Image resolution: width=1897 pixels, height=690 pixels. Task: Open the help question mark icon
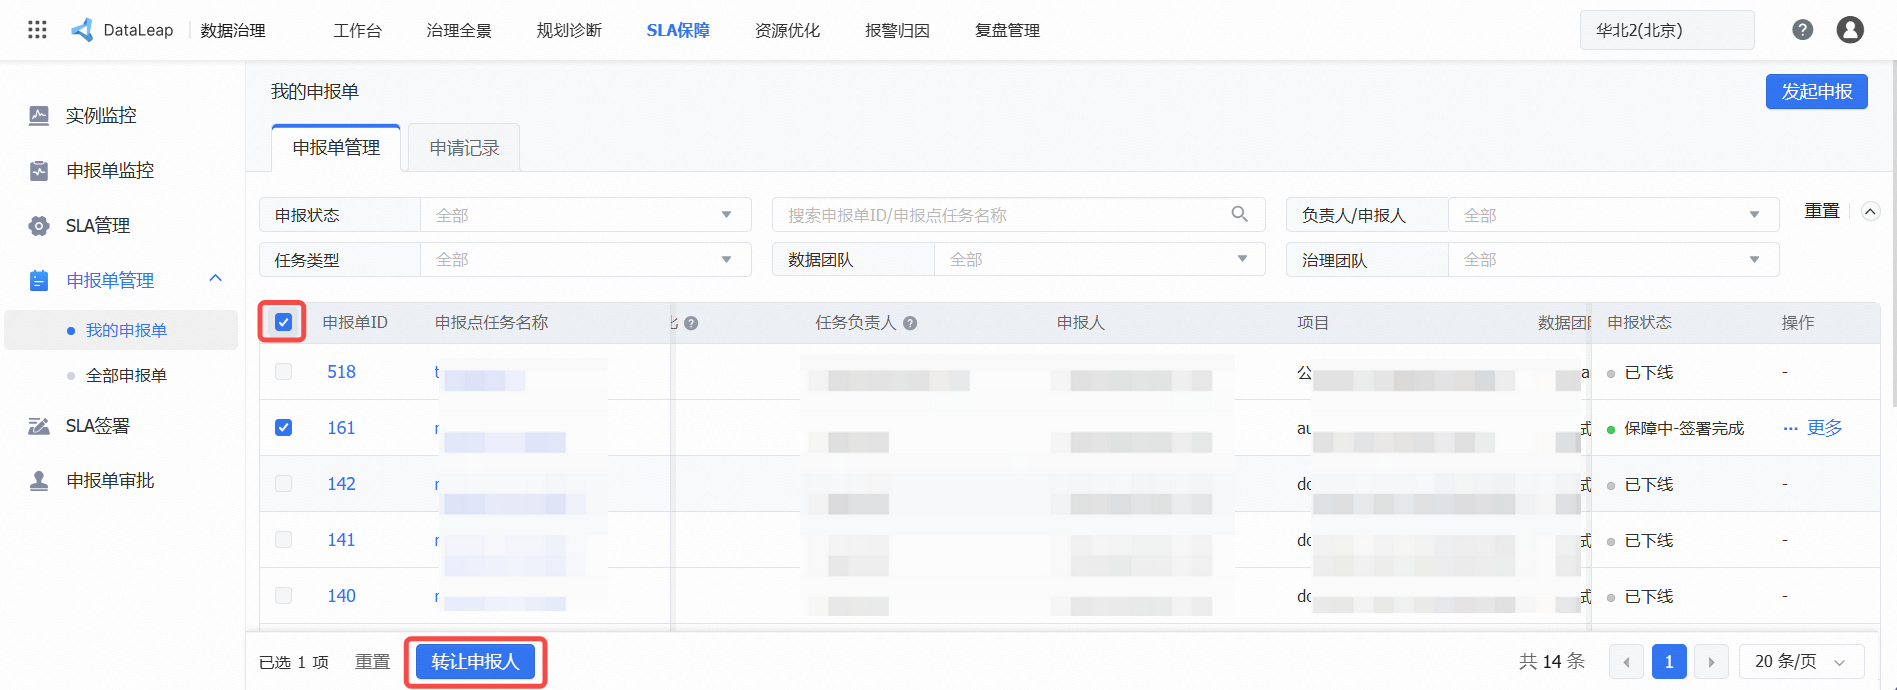(x=1802, y=30)
